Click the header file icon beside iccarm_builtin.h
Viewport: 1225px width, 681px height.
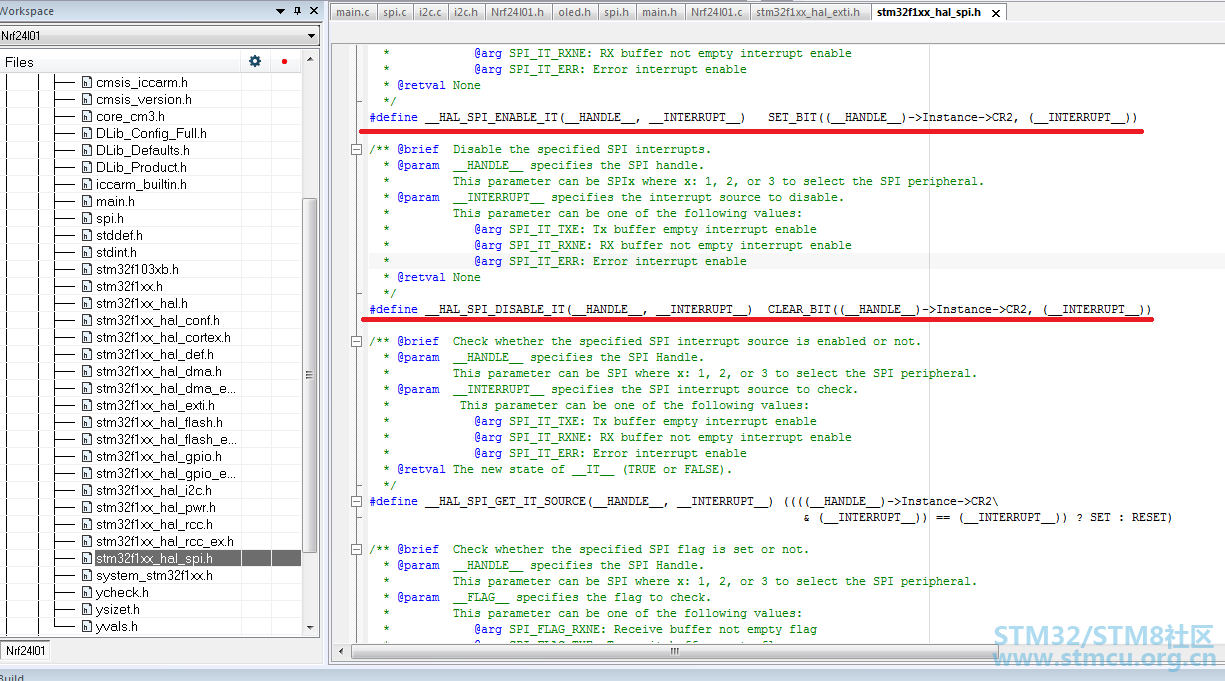click(x=87, y=184)
